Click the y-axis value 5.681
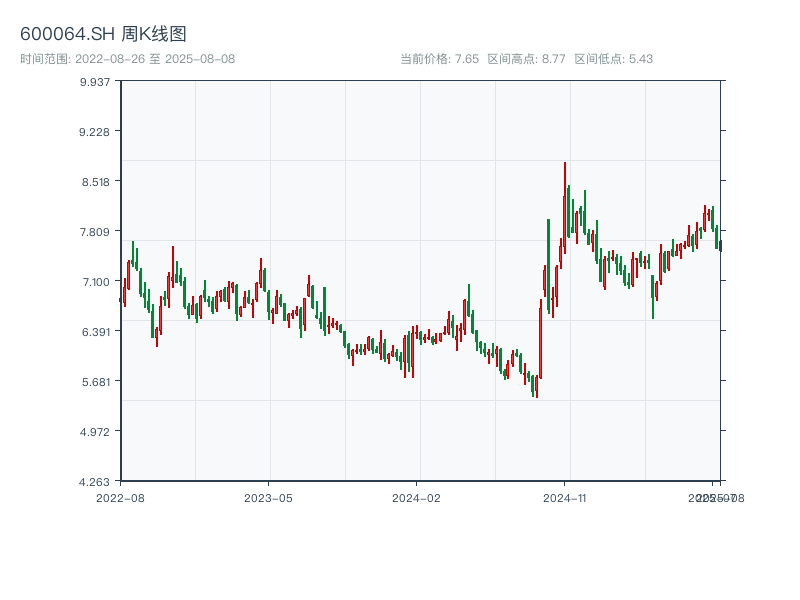The width and height of the screenshot is (800, 600). [x=96, y=382]
